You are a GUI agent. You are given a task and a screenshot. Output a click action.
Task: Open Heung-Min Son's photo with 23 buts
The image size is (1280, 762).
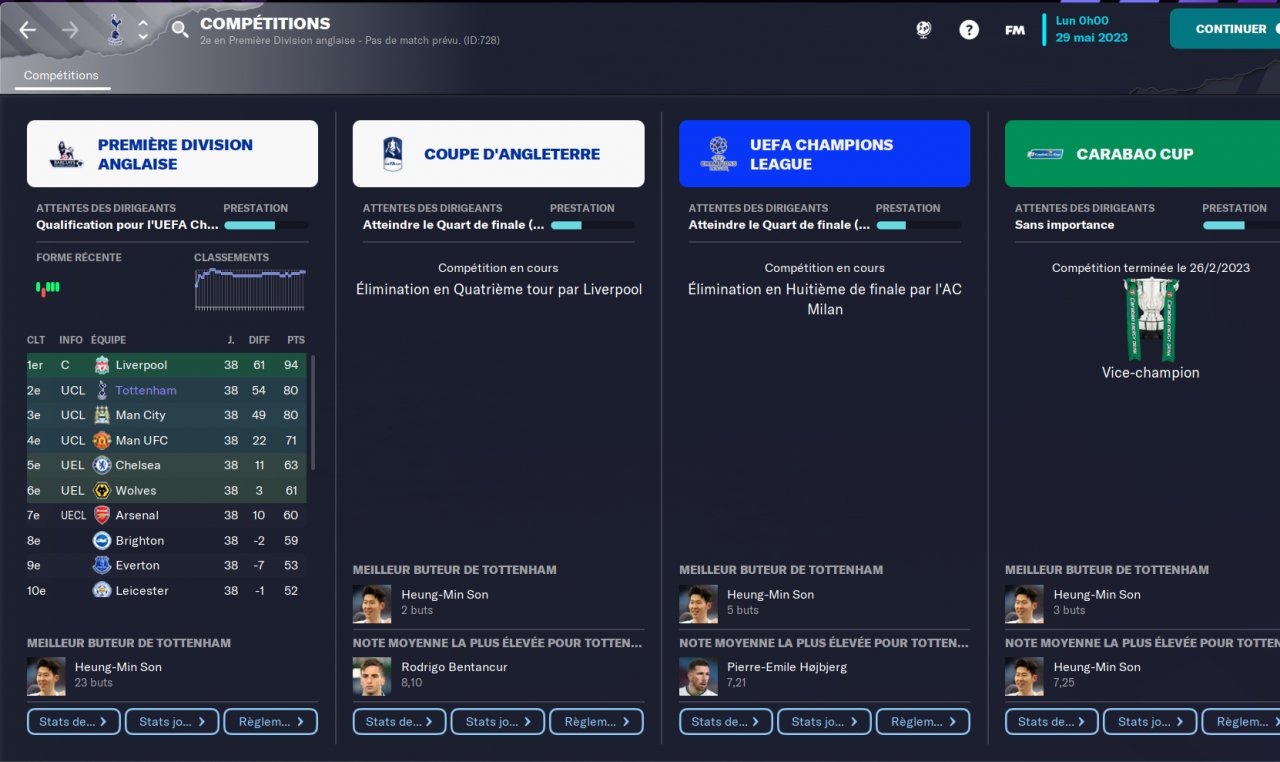pos(46,677)
